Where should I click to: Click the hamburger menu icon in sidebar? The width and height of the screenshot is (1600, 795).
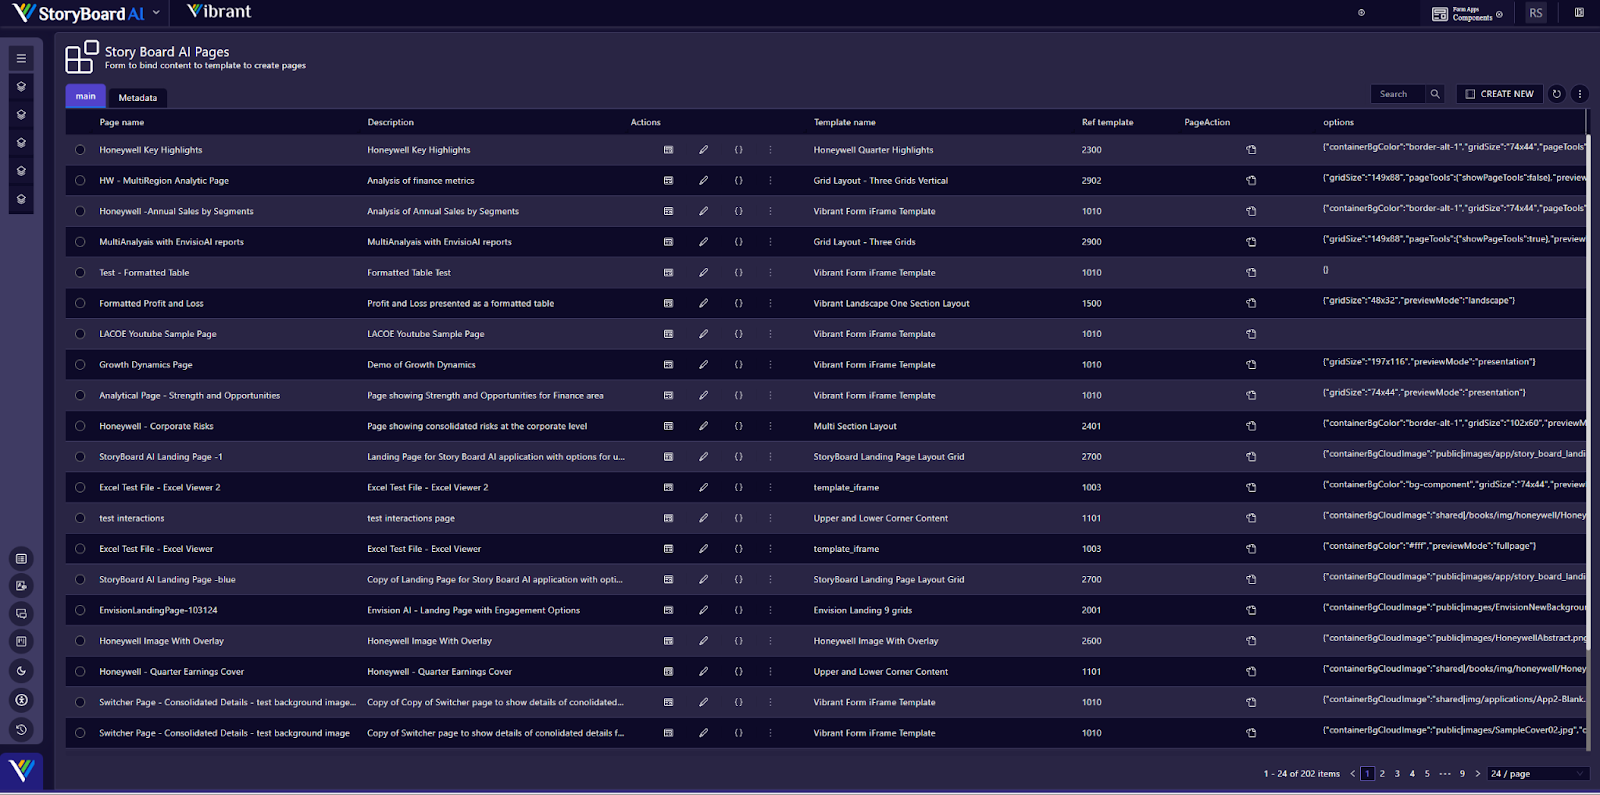click(x=21, y=59)
